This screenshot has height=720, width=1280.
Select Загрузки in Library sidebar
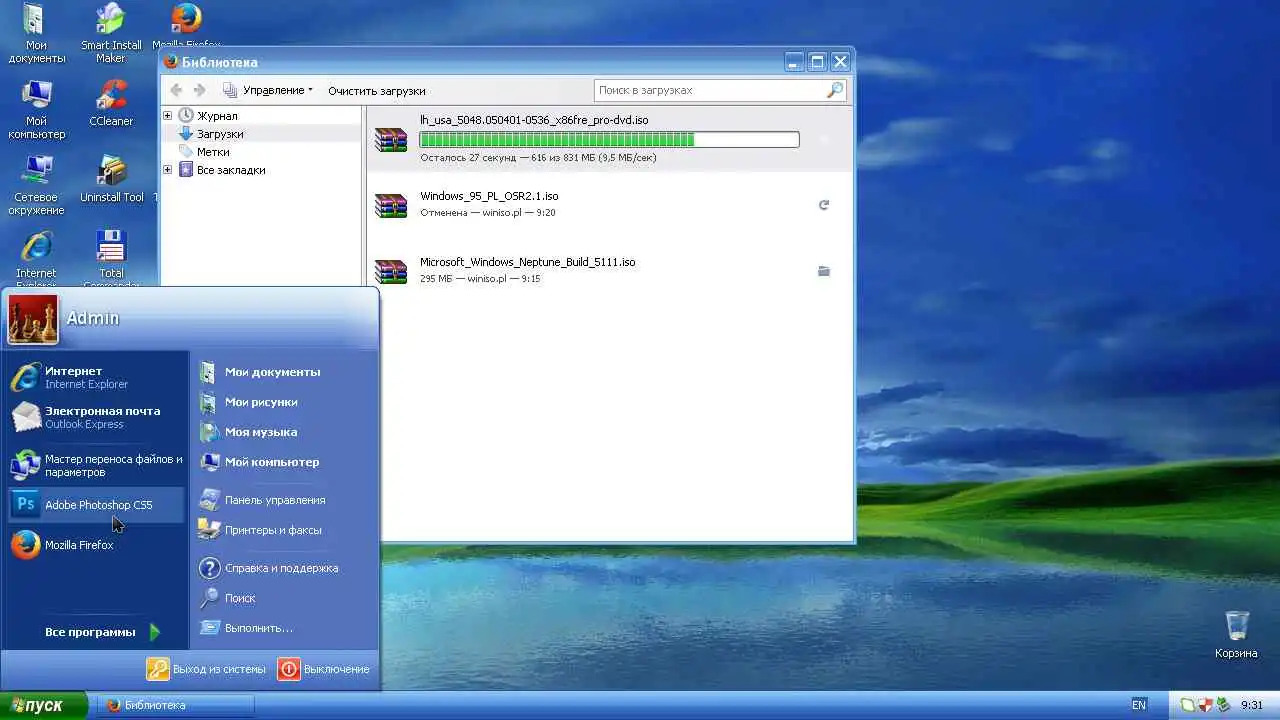tap(220, 134)
